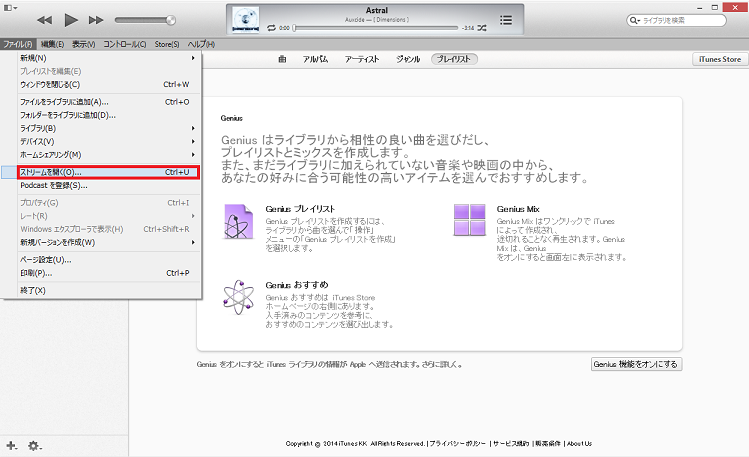The height and width of the screenshot is (457, 749).
Task: Switch to the 曲 tab
Action: pyautogui.click(x=282, y=59)
